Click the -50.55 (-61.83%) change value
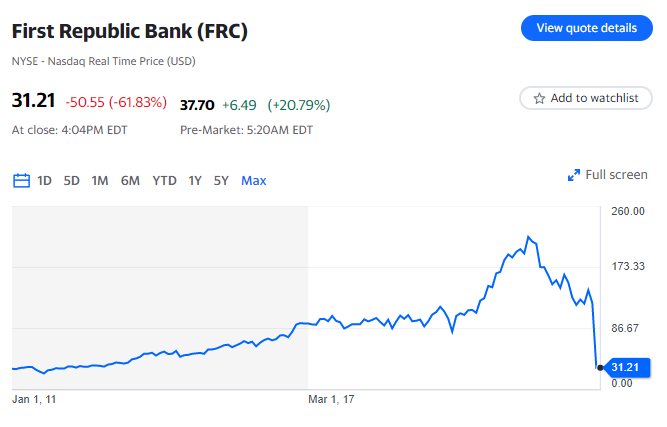 pyautogui.click(x=116, y=103)
